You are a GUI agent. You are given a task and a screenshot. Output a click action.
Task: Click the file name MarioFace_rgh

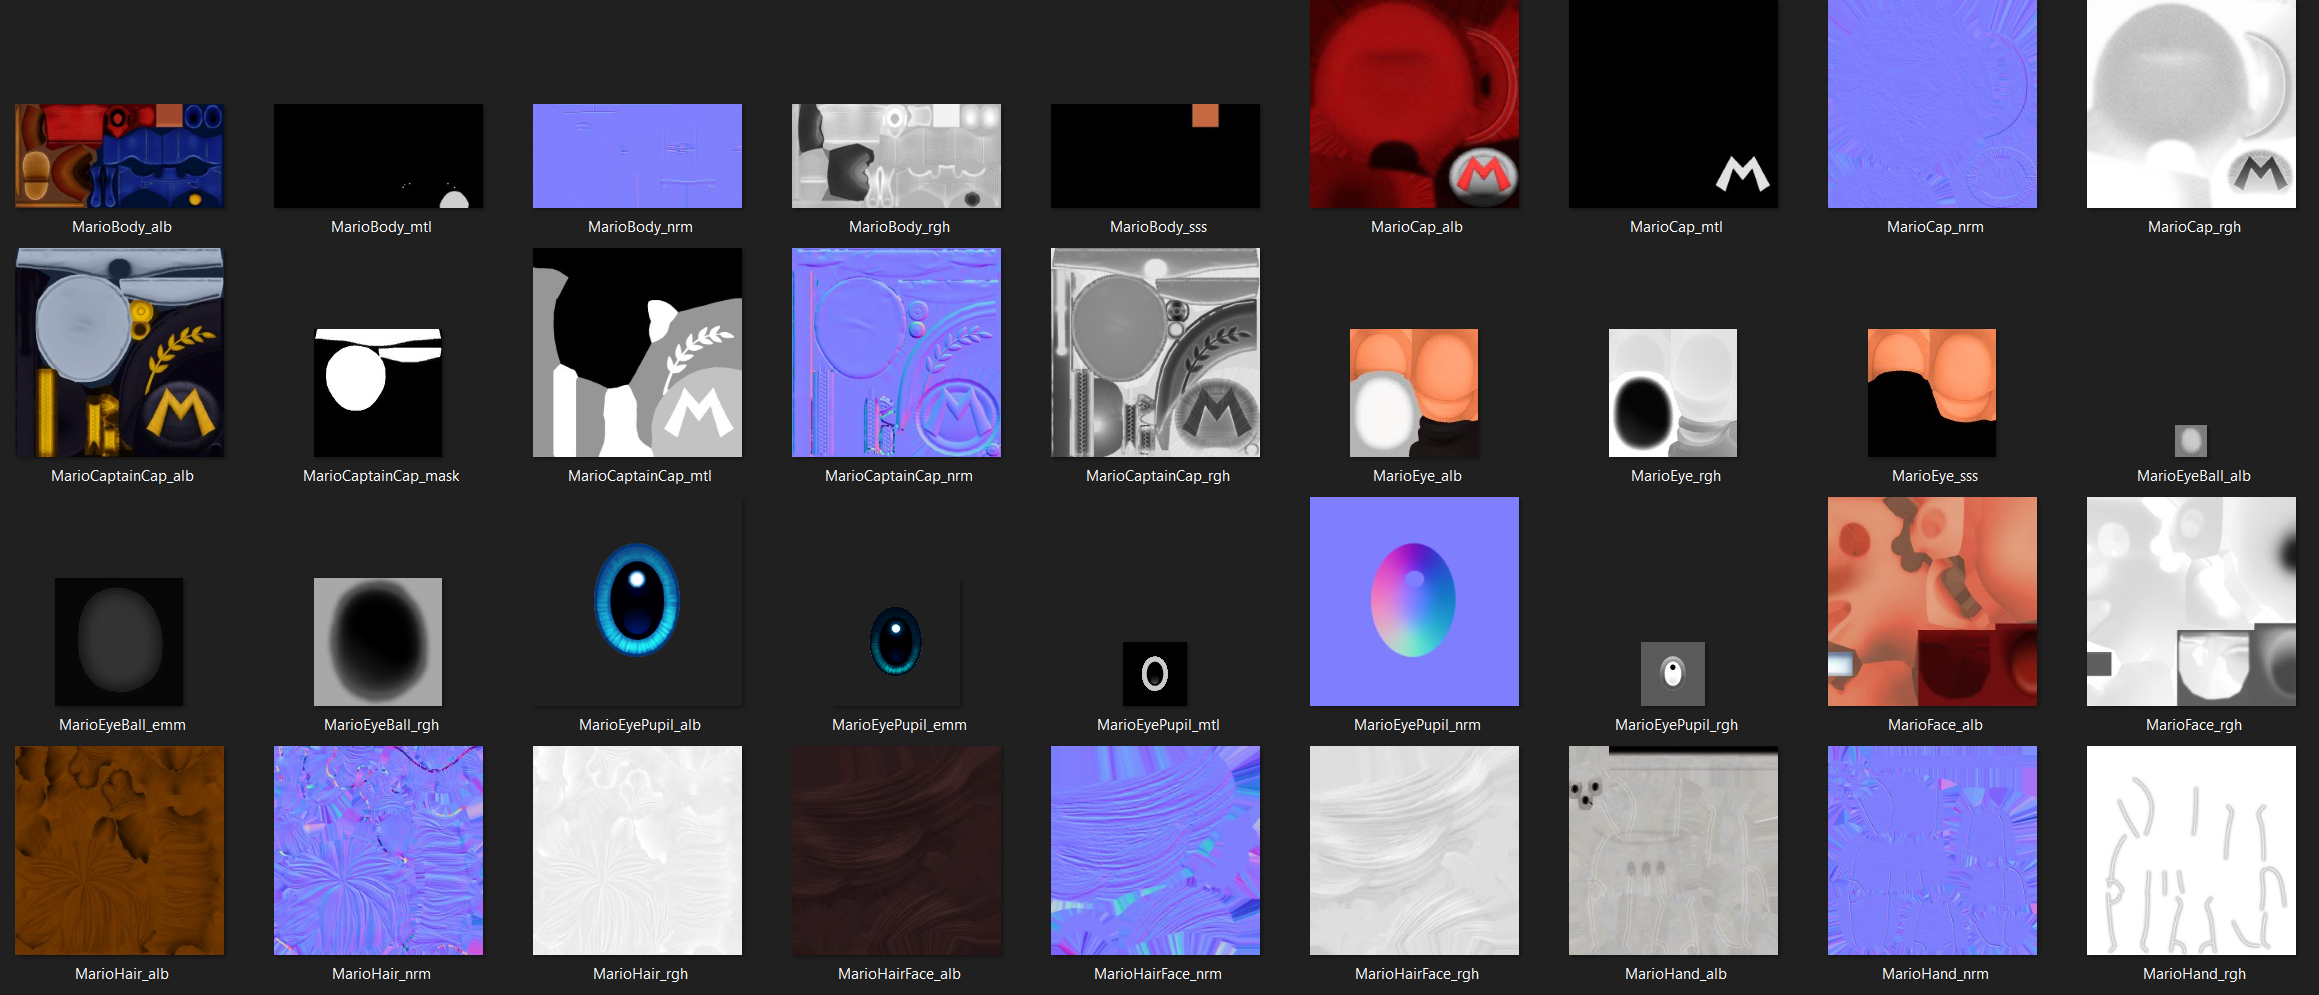2194,725
